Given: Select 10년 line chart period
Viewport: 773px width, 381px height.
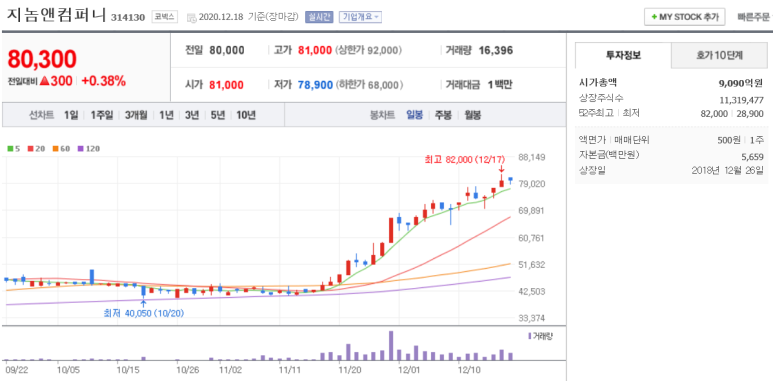Looking at the screenshot, I should pos(246,115).
